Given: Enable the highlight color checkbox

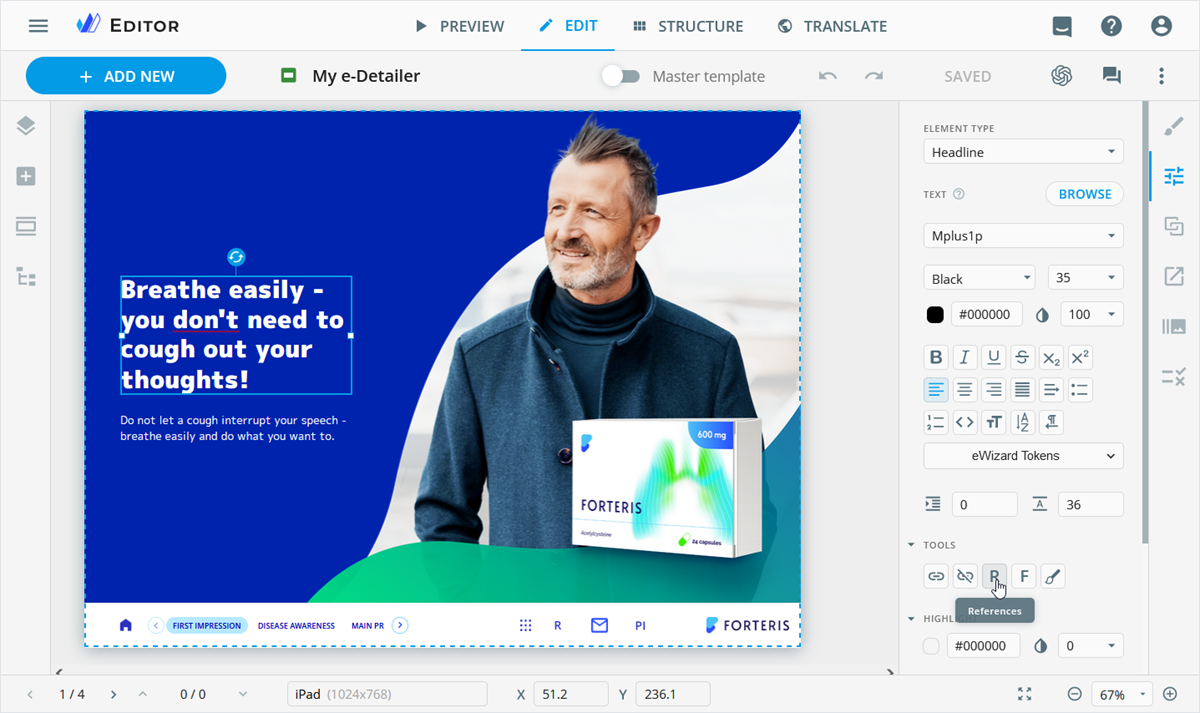Looking at the screenshot, I should tap(932, 646).
